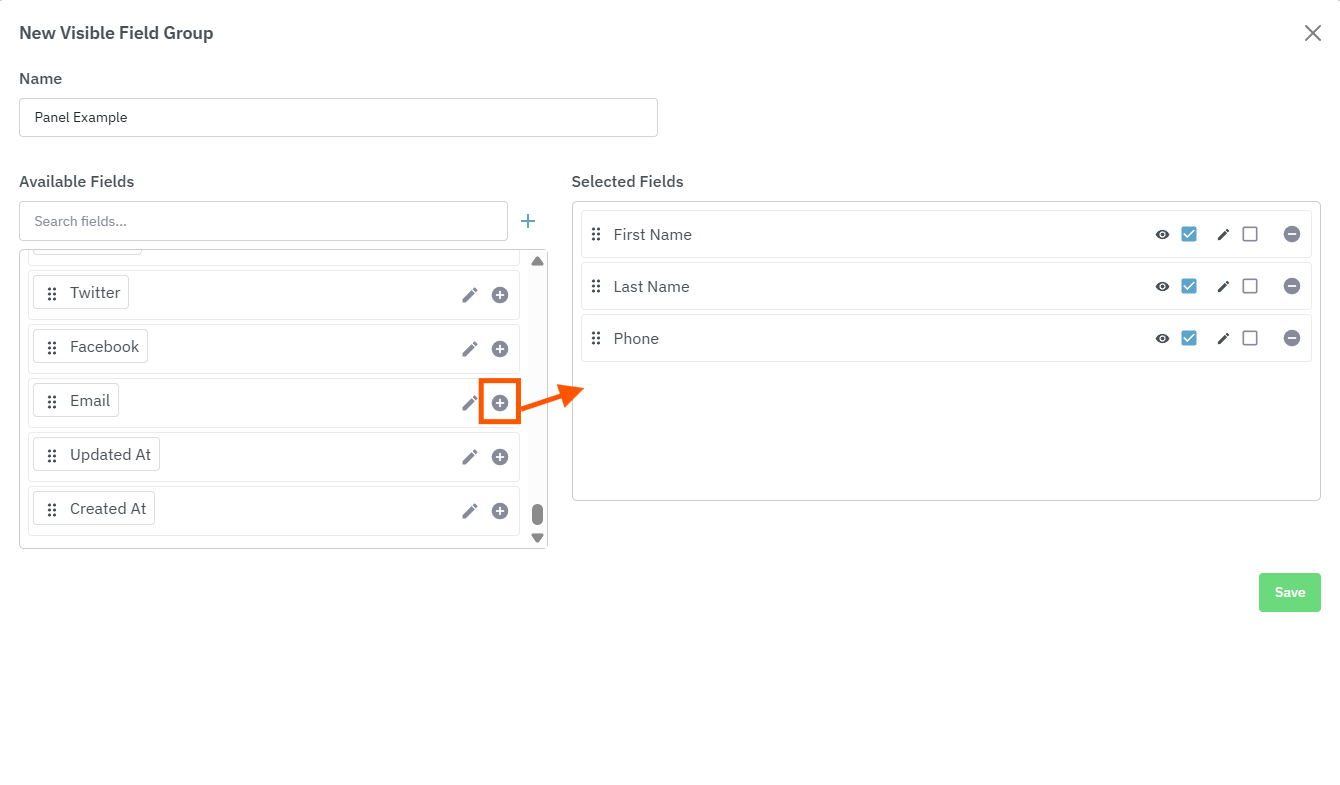
Task: Edit the Updated At field with the pencil icon
Action: point(469,457)
